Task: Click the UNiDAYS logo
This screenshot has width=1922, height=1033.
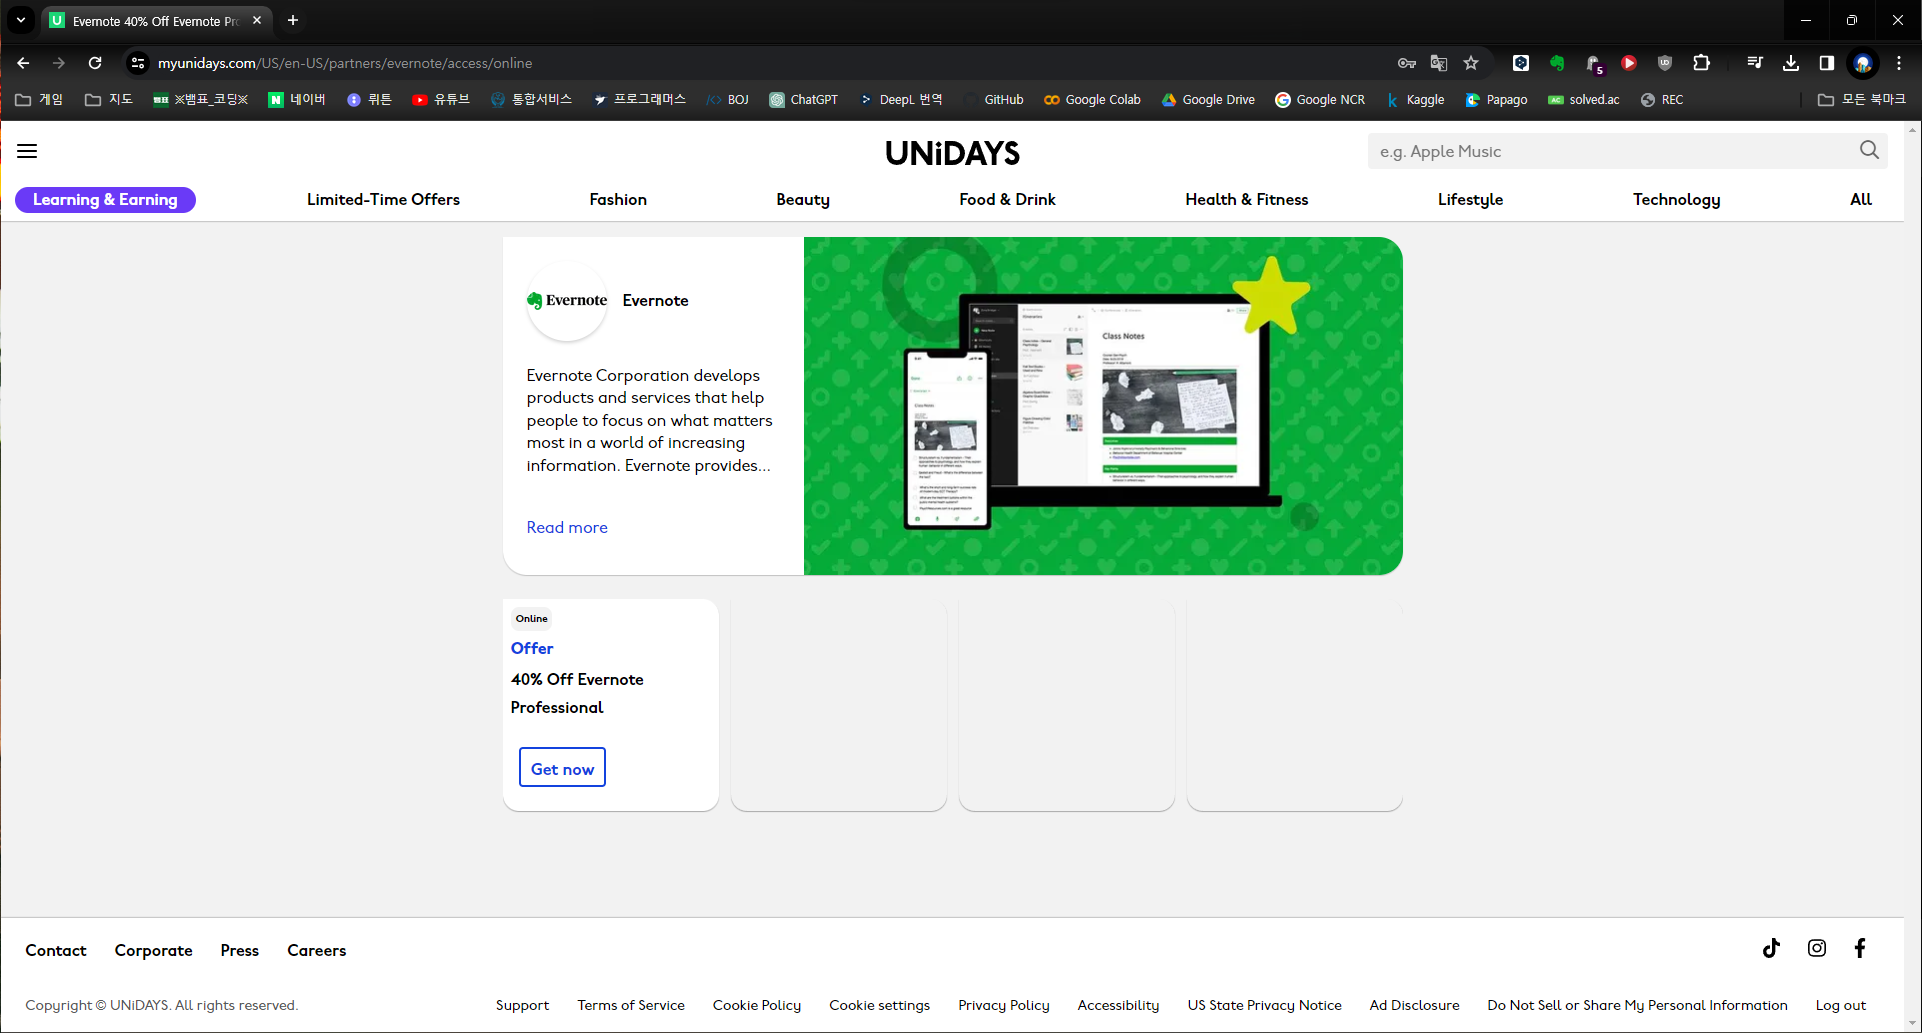Action: tap(952, 153)
